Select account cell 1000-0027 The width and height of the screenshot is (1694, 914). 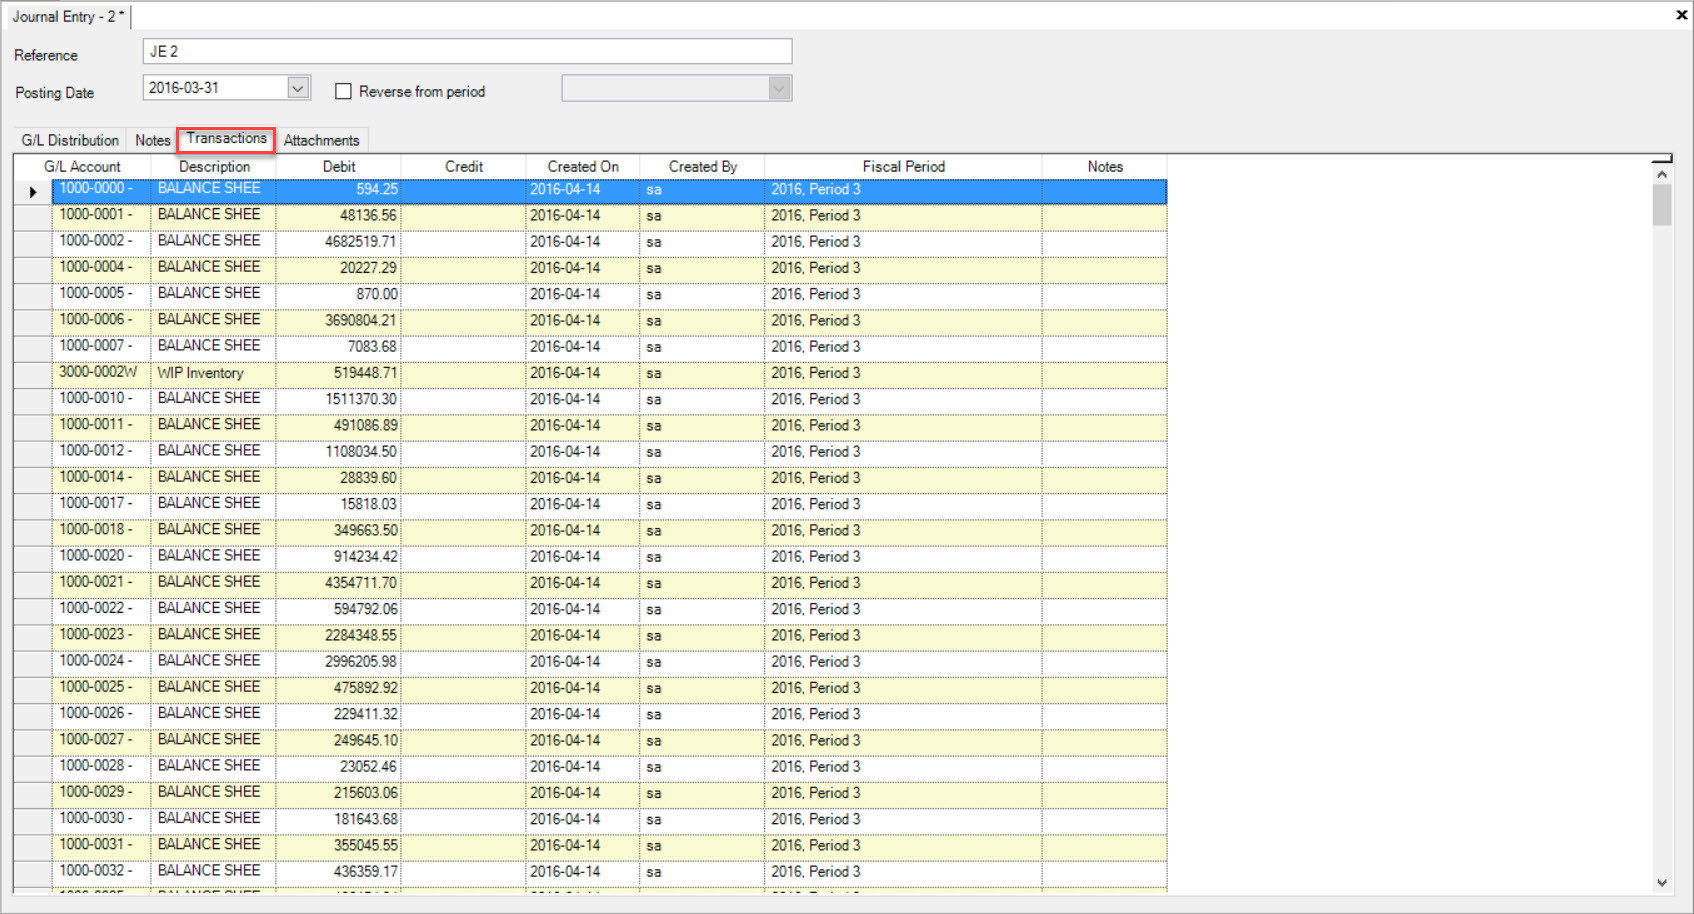click(x=102, y=741)
